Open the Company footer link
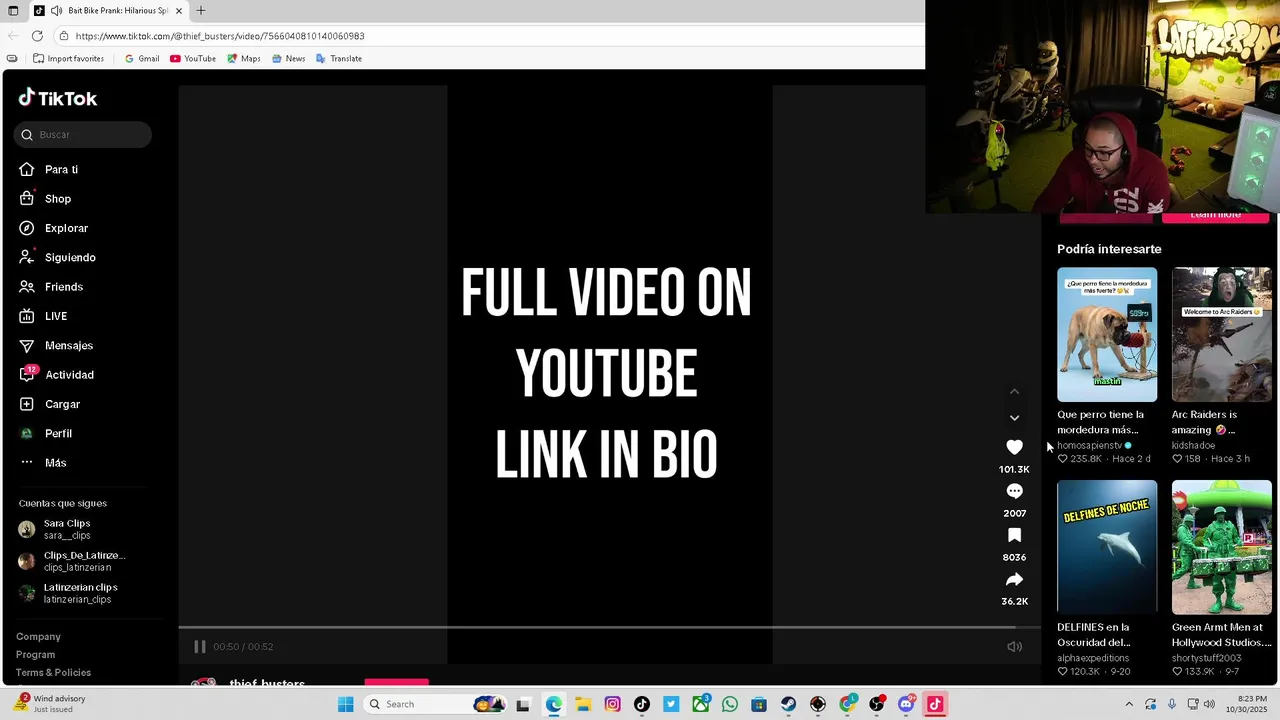 click(38, 637)
